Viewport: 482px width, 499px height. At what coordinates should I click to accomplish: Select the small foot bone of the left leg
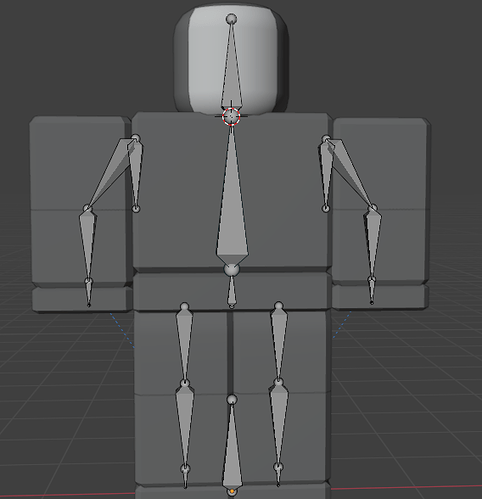point(185,478)
